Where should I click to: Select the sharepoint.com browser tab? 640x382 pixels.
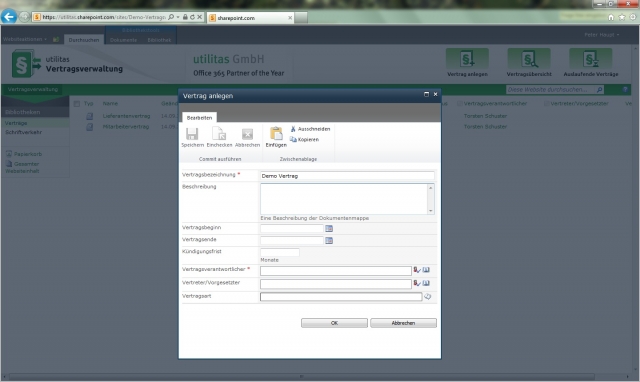pyautogui.click(x=250, y=18)
